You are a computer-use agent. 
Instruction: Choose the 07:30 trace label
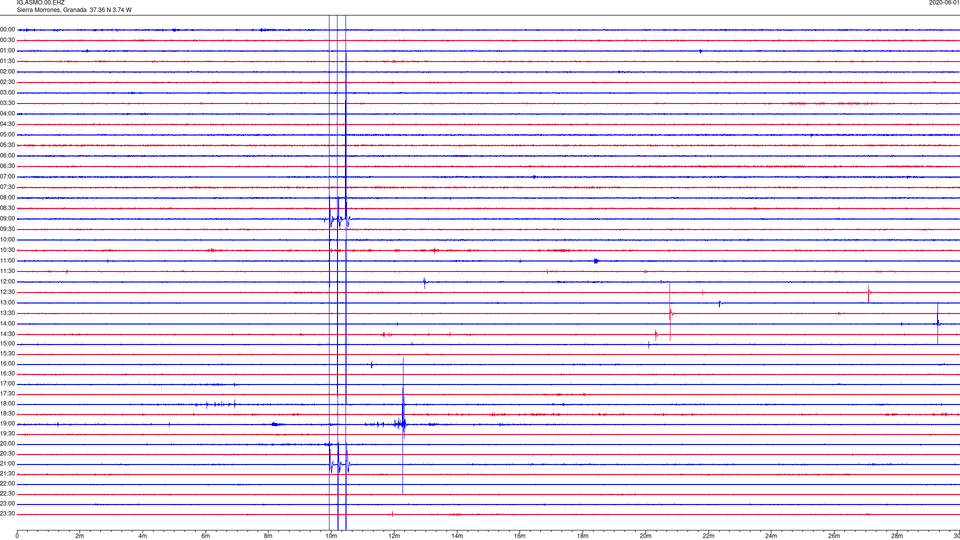click(7, 187)
